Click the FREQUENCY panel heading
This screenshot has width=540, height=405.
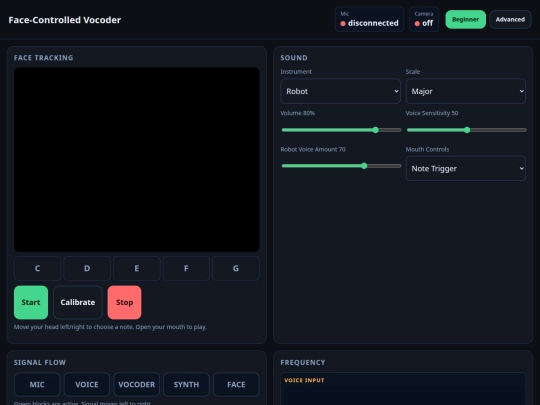(303, 362)
